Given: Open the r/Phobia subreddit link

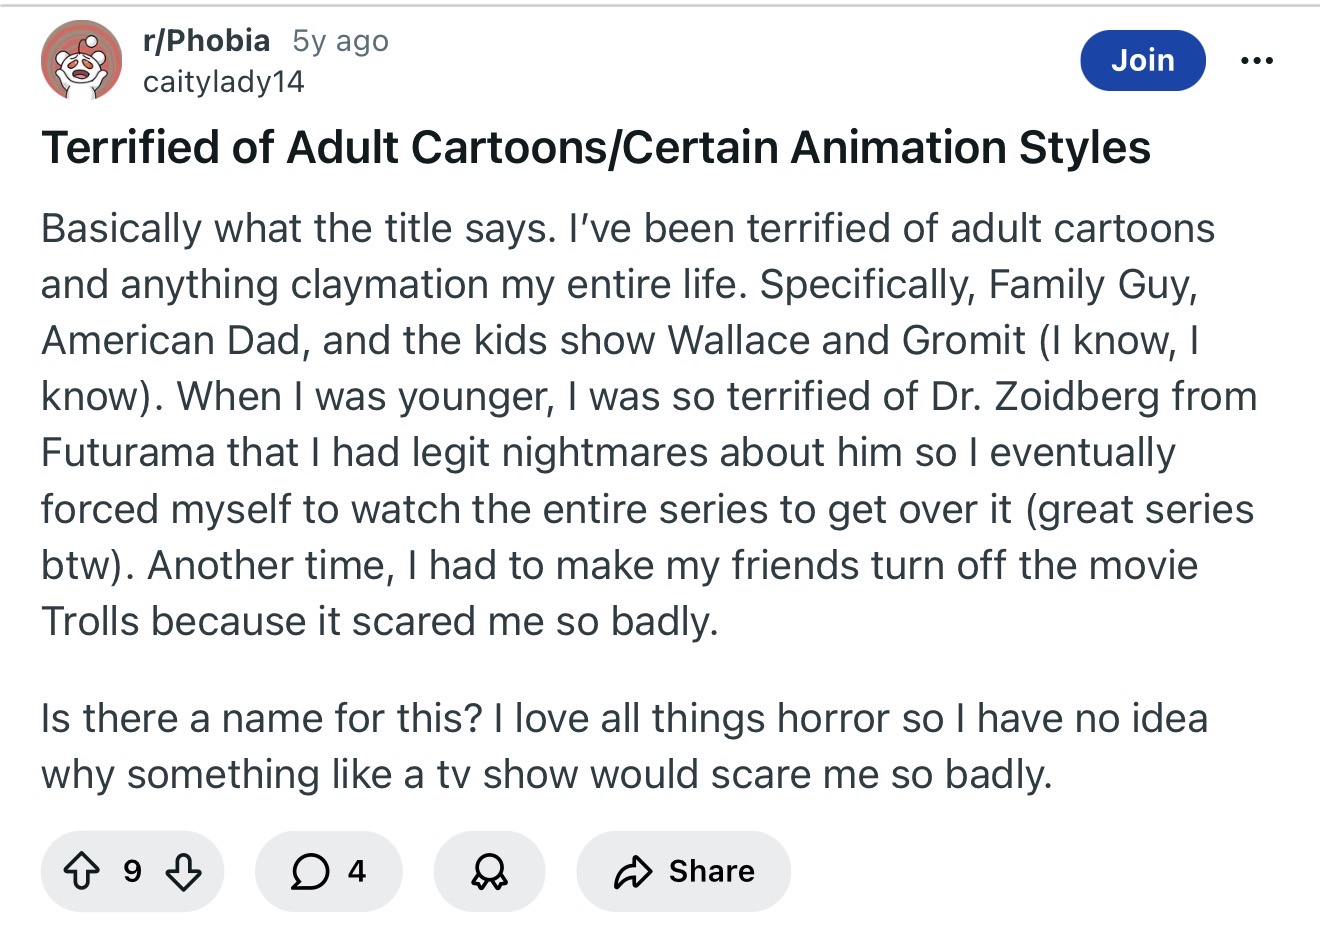Looking at the screenshot, I should [206, 41].
